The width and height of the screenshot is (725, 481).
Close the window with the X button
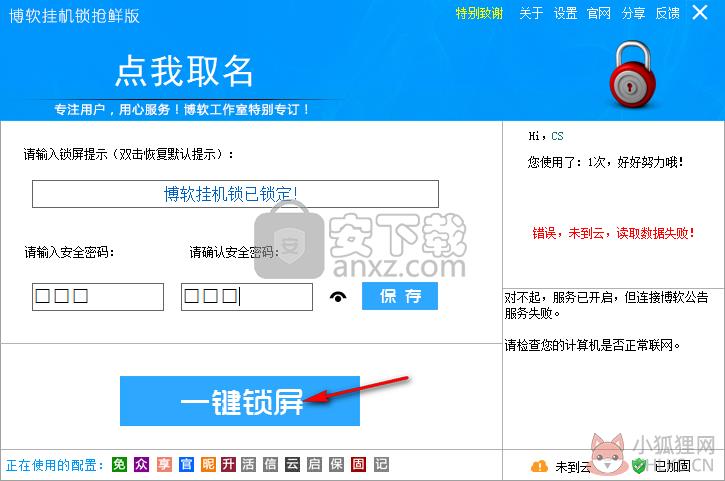pyautogui.click(x=700, y=12)
